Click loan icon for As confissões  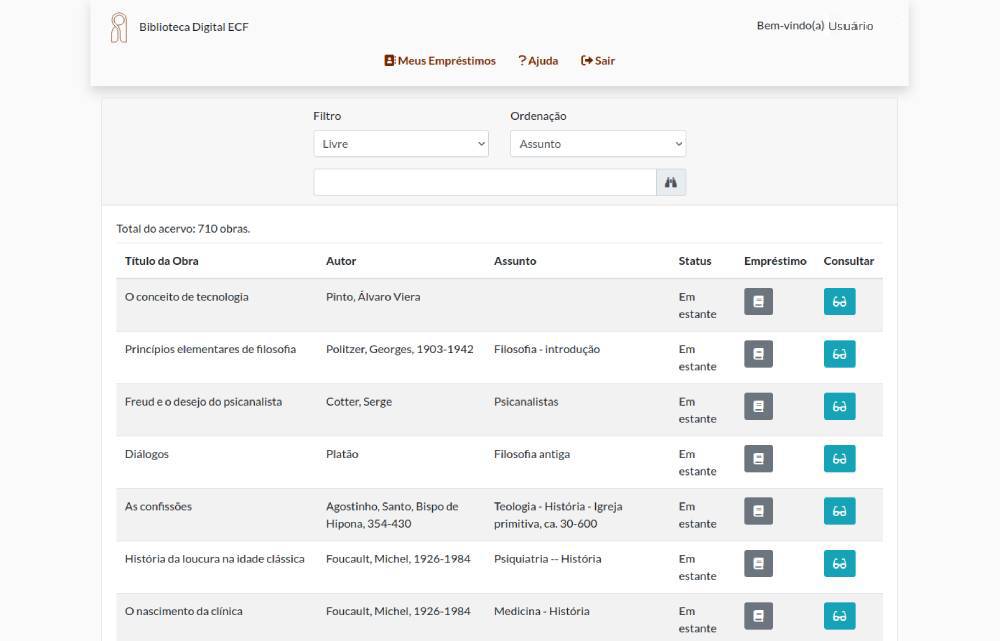tap(758, 511)
